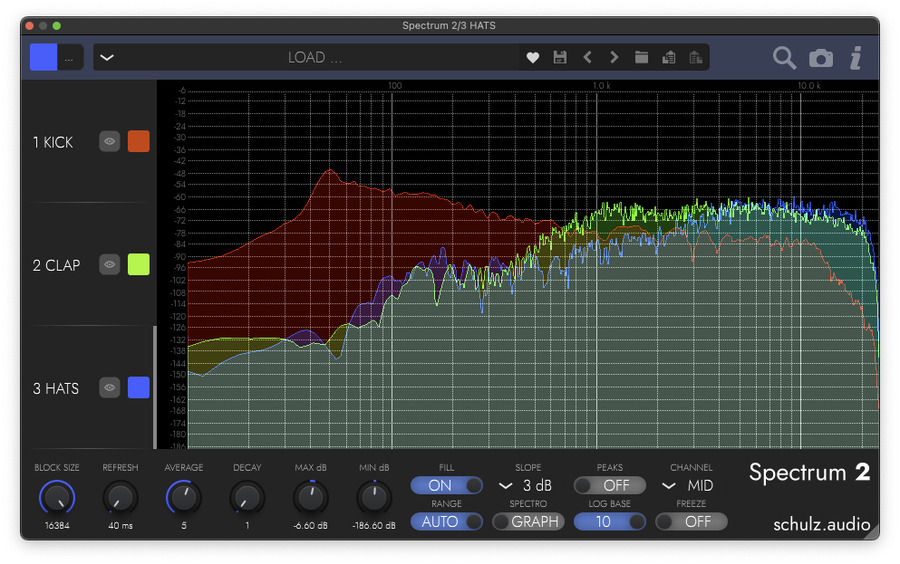Click the paste preset clipboard icon
This screenshot has height=564, width=900.
696,57
